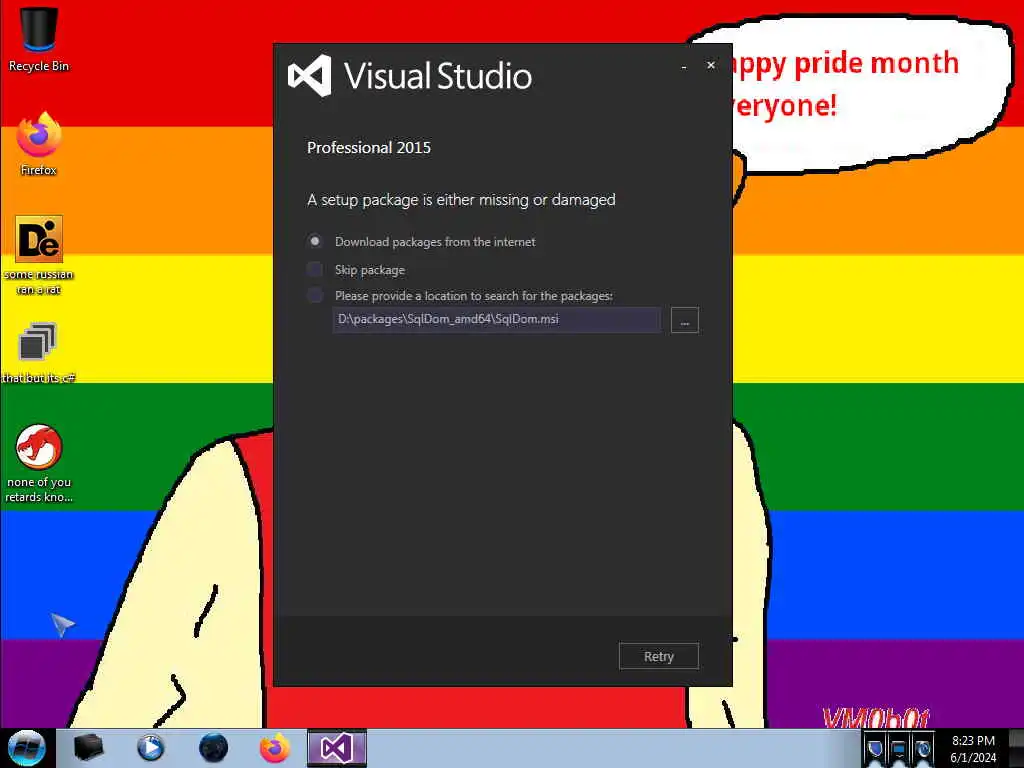The height and width of the screenshot is (768, 1024).
Task: Minimize the Visual Studio installer window
Action: [684, 66]
